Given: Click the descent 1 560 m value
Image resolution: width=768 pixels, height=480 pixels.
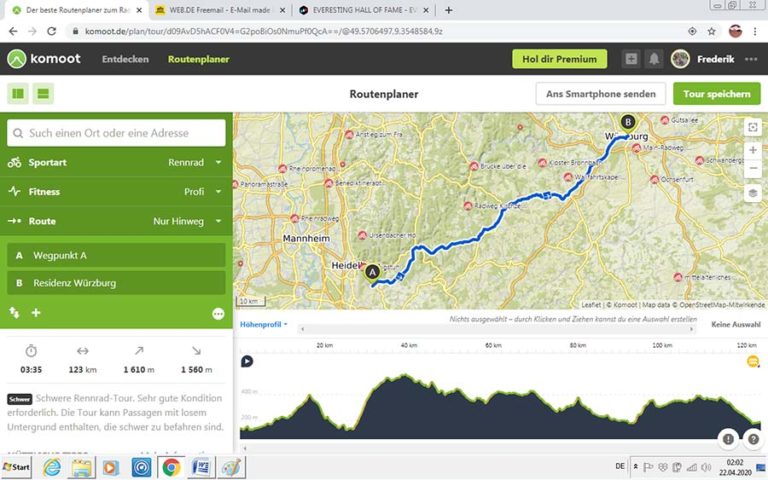Looking at the screenshot, I should point(196,370).
